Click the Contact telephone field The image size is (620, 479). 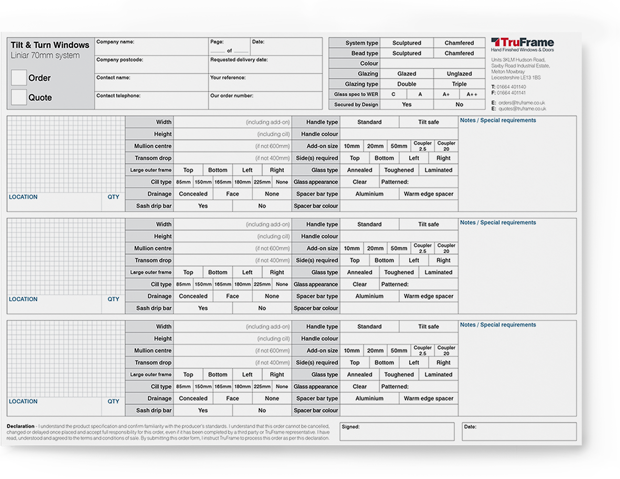(151, 100)
